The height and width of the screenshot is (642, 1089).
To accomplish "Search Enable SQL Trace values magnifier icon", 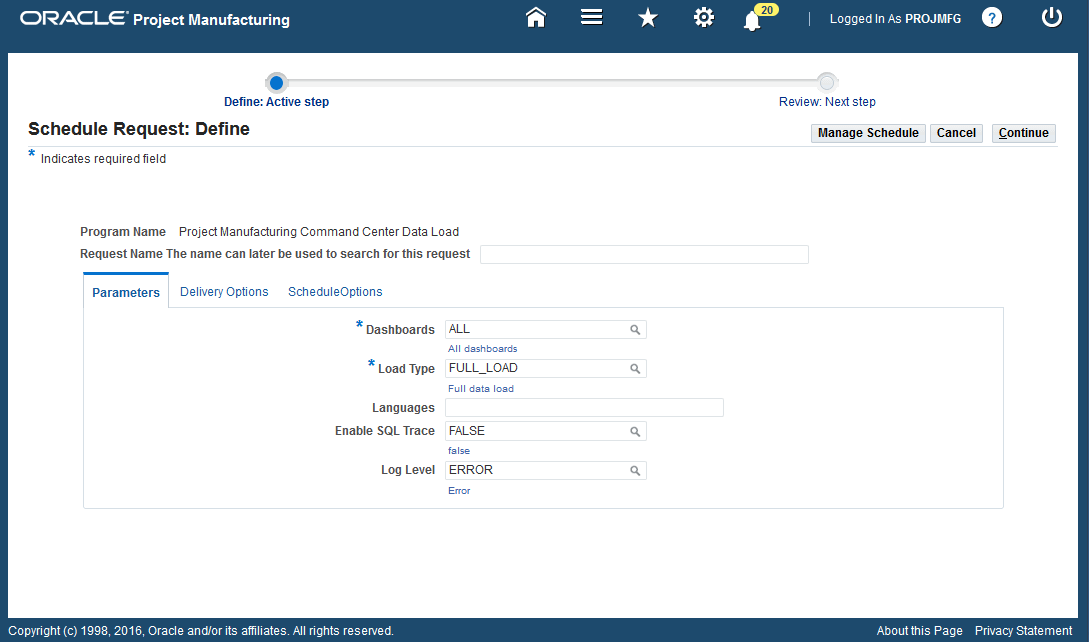I will (635, 431).
